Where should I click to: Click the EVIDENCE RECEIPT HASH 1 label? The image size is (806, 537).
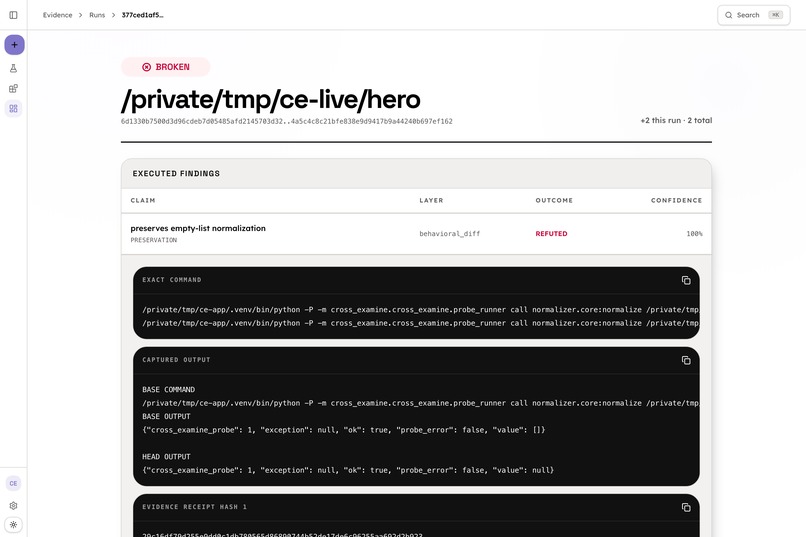(x=194, y=507)
